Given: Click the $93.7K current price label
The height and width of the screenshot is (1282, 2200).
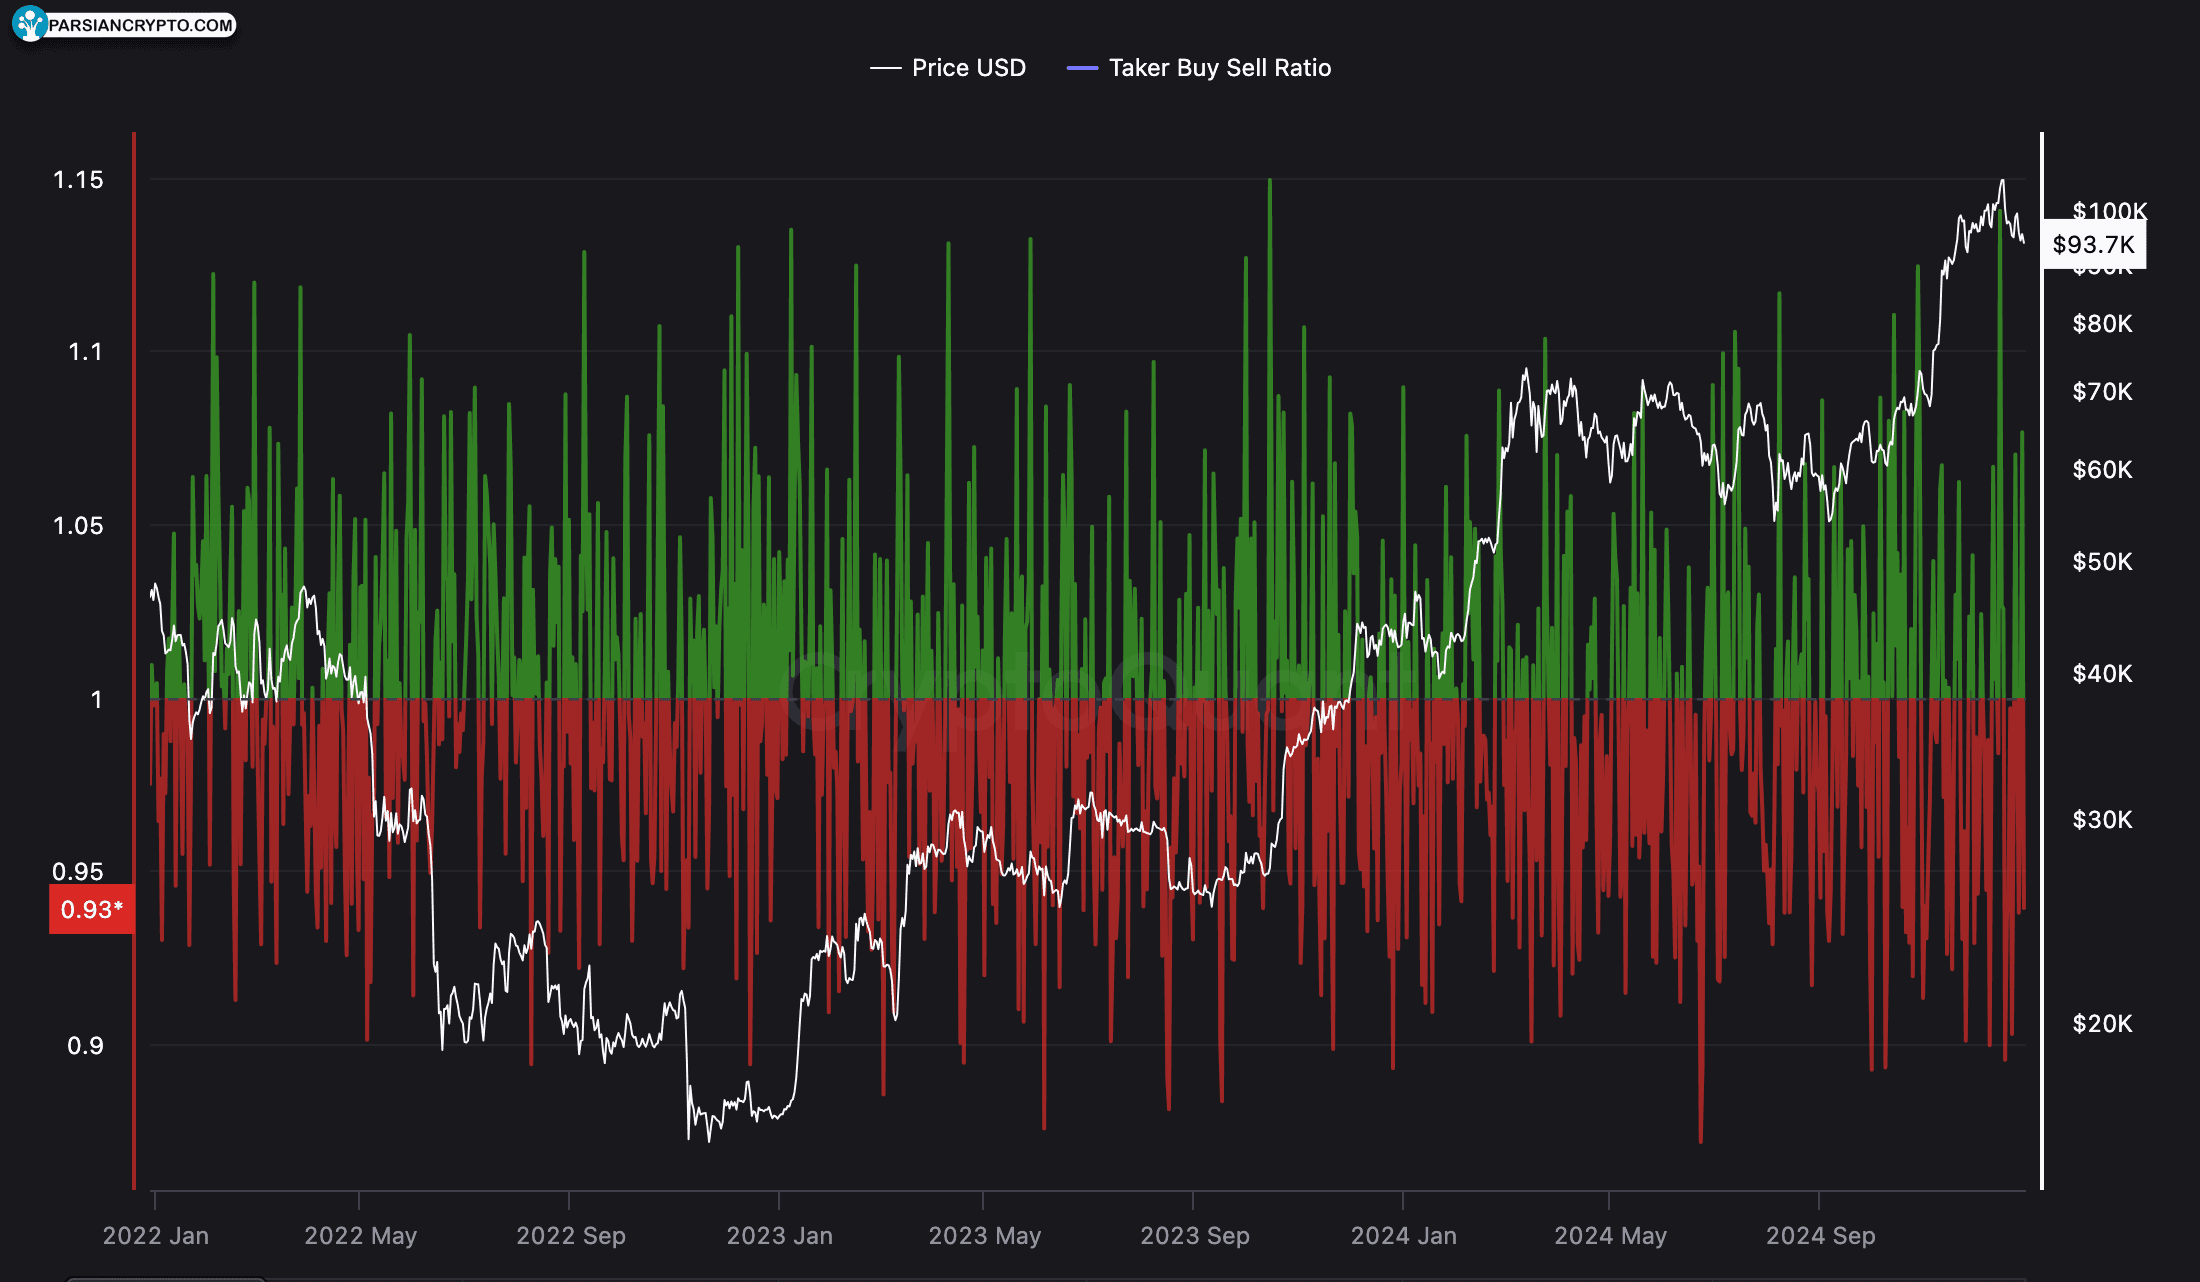Looking at the screenshot, I should [2094, 244].
